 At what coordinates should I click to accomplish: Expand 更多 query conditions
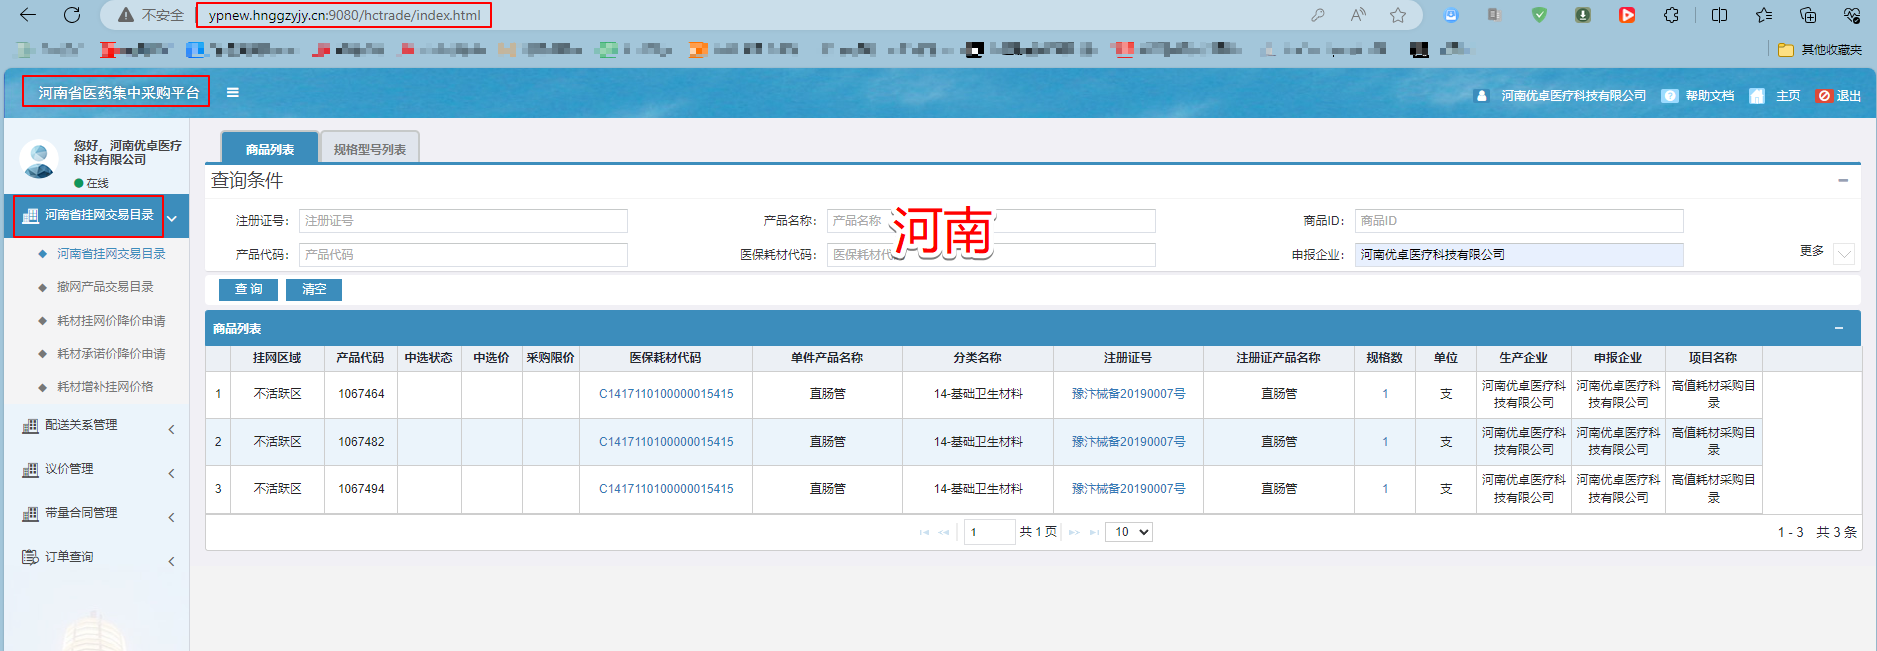click(1844, 254)
